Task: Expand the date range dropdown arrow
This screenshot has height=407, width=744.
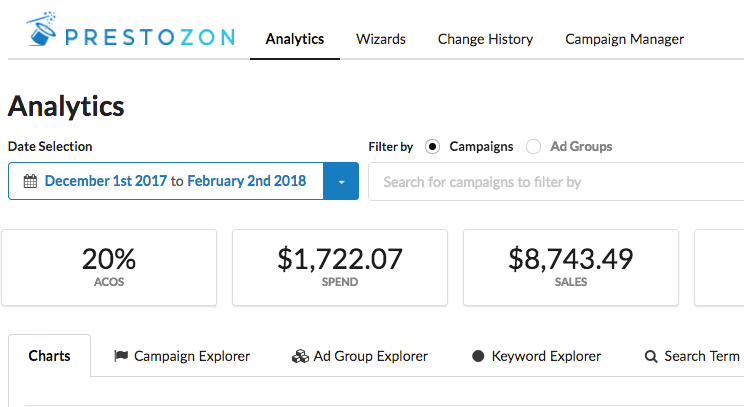Action: click(x=341, y=182)
